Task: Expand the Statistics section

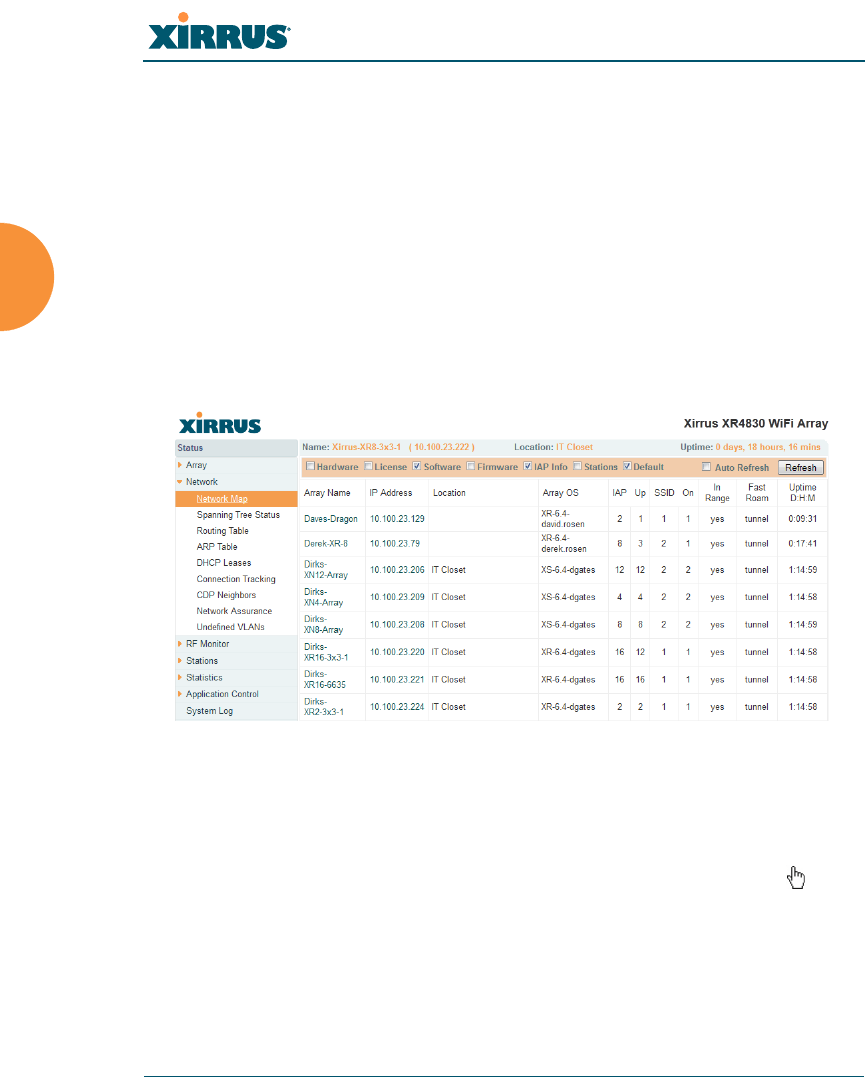Action: pos(204,677)
